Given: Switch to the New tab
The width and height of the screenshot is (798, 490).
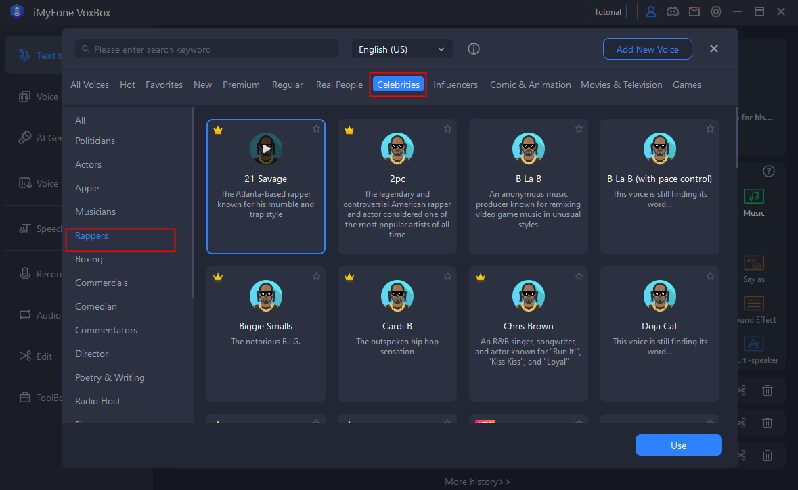Looking at the screenshot, I should click(203, 84).
